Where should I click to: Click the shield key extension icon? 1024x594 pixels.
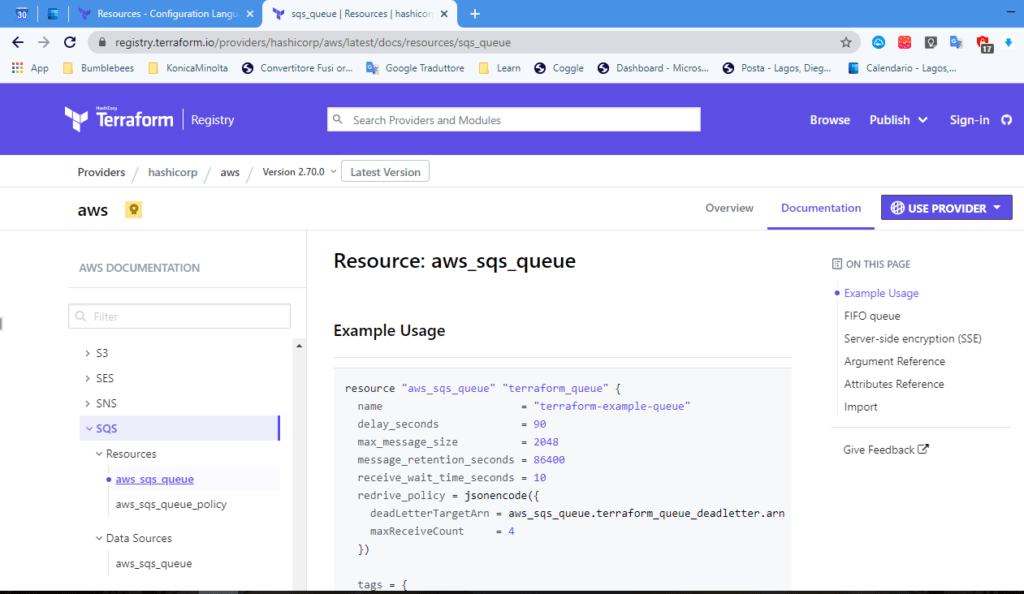click(x=931, y=42)
